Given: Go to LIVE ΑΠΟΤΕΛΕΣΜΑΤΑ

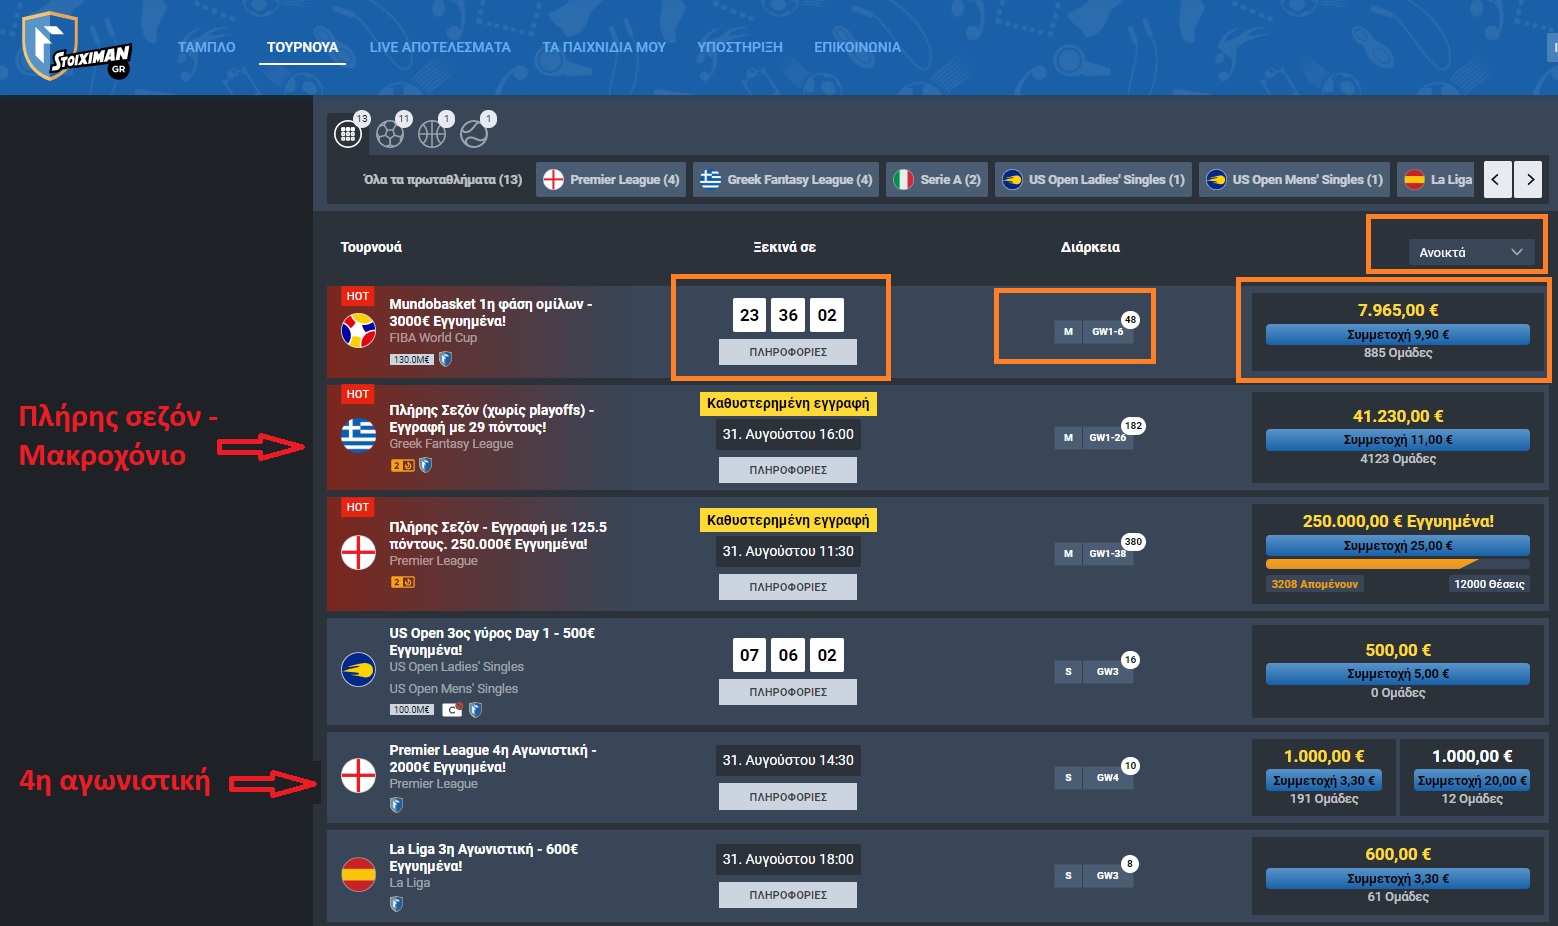Looking at the screenshot, I should pyautogui.click(x=440, y=47).
